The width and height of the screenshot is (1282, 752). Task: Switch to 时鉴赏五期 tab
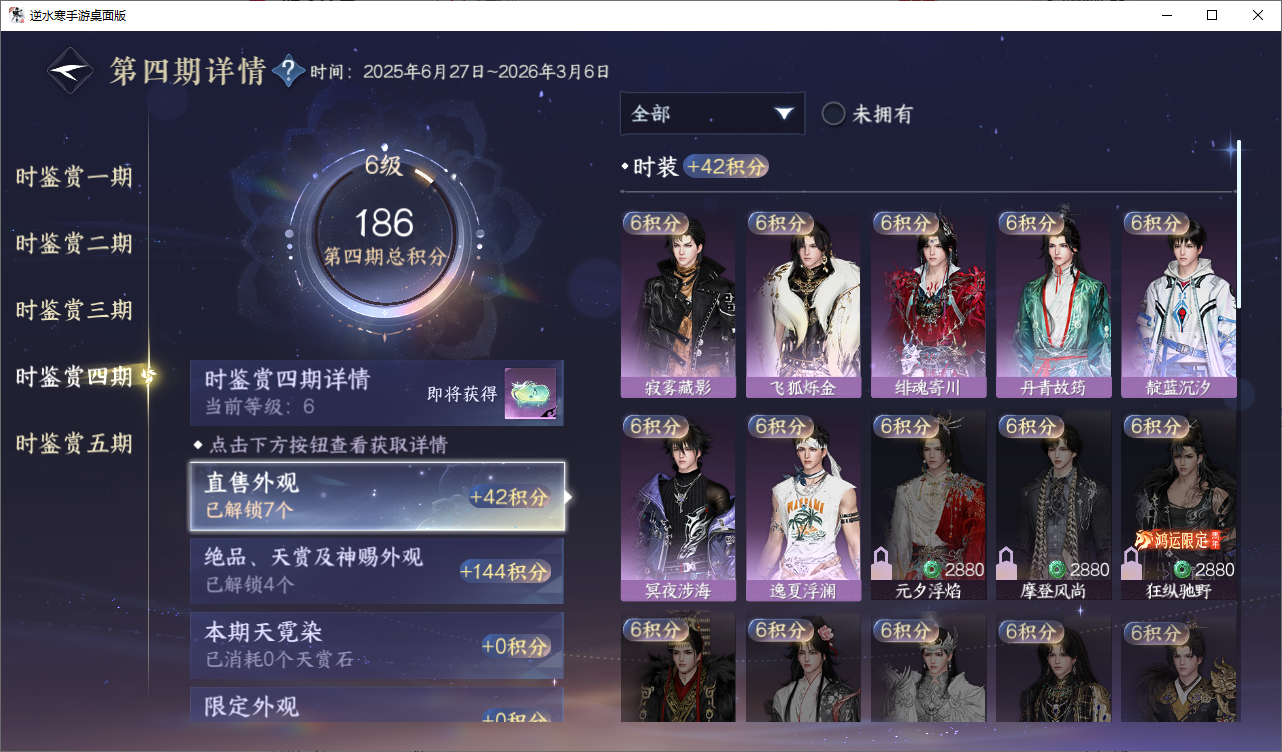point(74,443)
